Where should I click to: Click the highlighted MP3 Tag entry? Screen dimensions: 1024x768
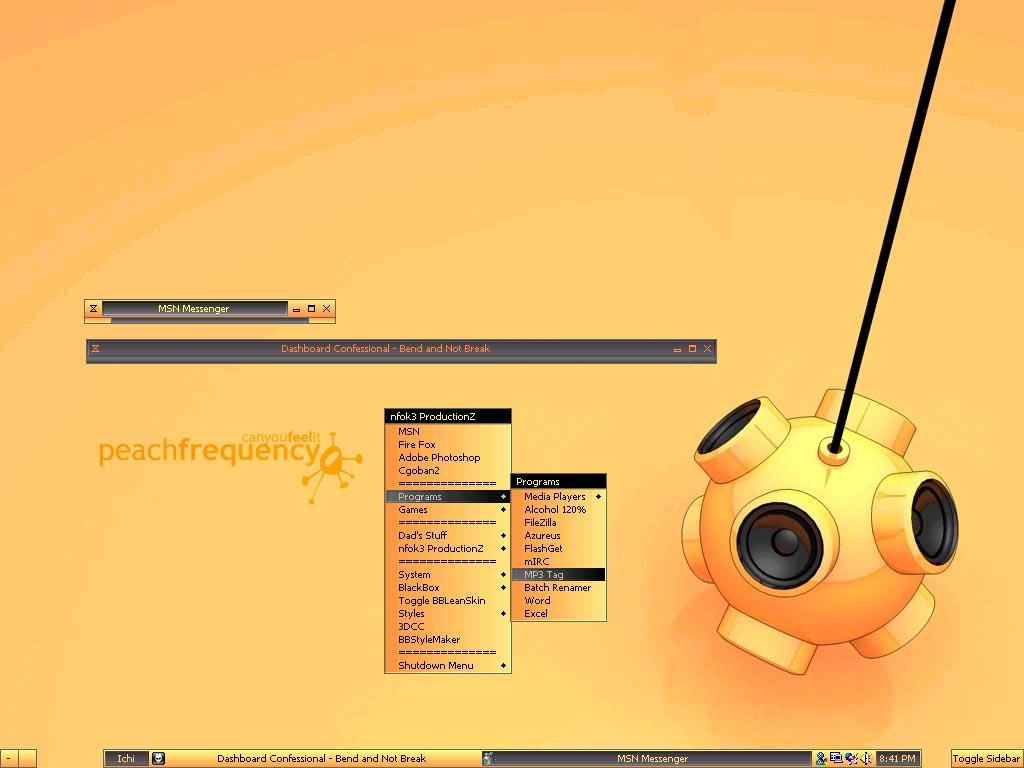tap(558, 575)
